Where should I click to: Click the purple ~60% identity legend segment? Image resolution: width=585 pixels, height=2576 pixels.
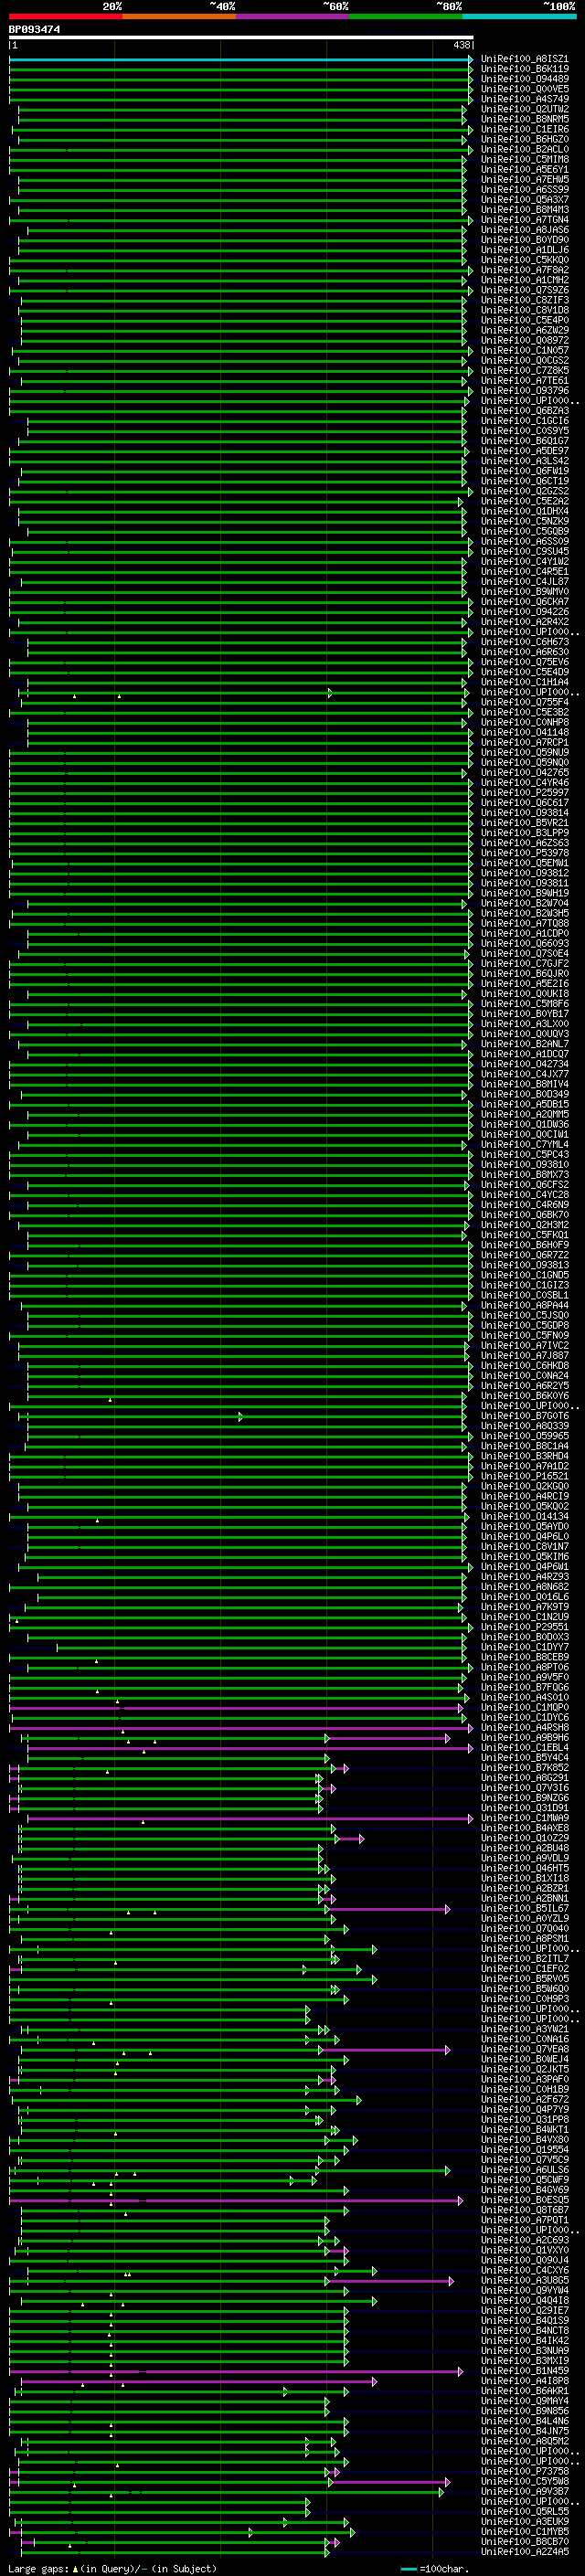tap(292, 16)
